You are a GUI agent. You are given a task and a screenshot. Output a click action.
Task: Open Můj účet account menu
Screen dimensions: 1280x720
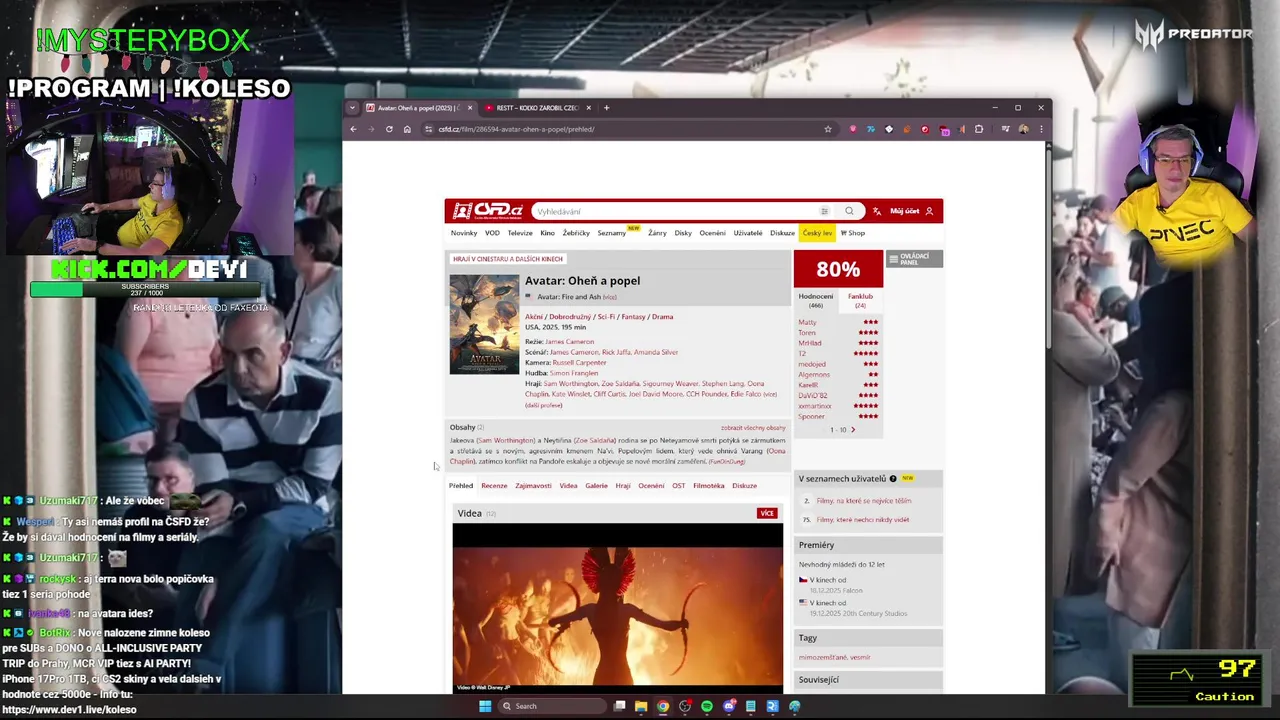pyautogui.click(x=912, y=211)
